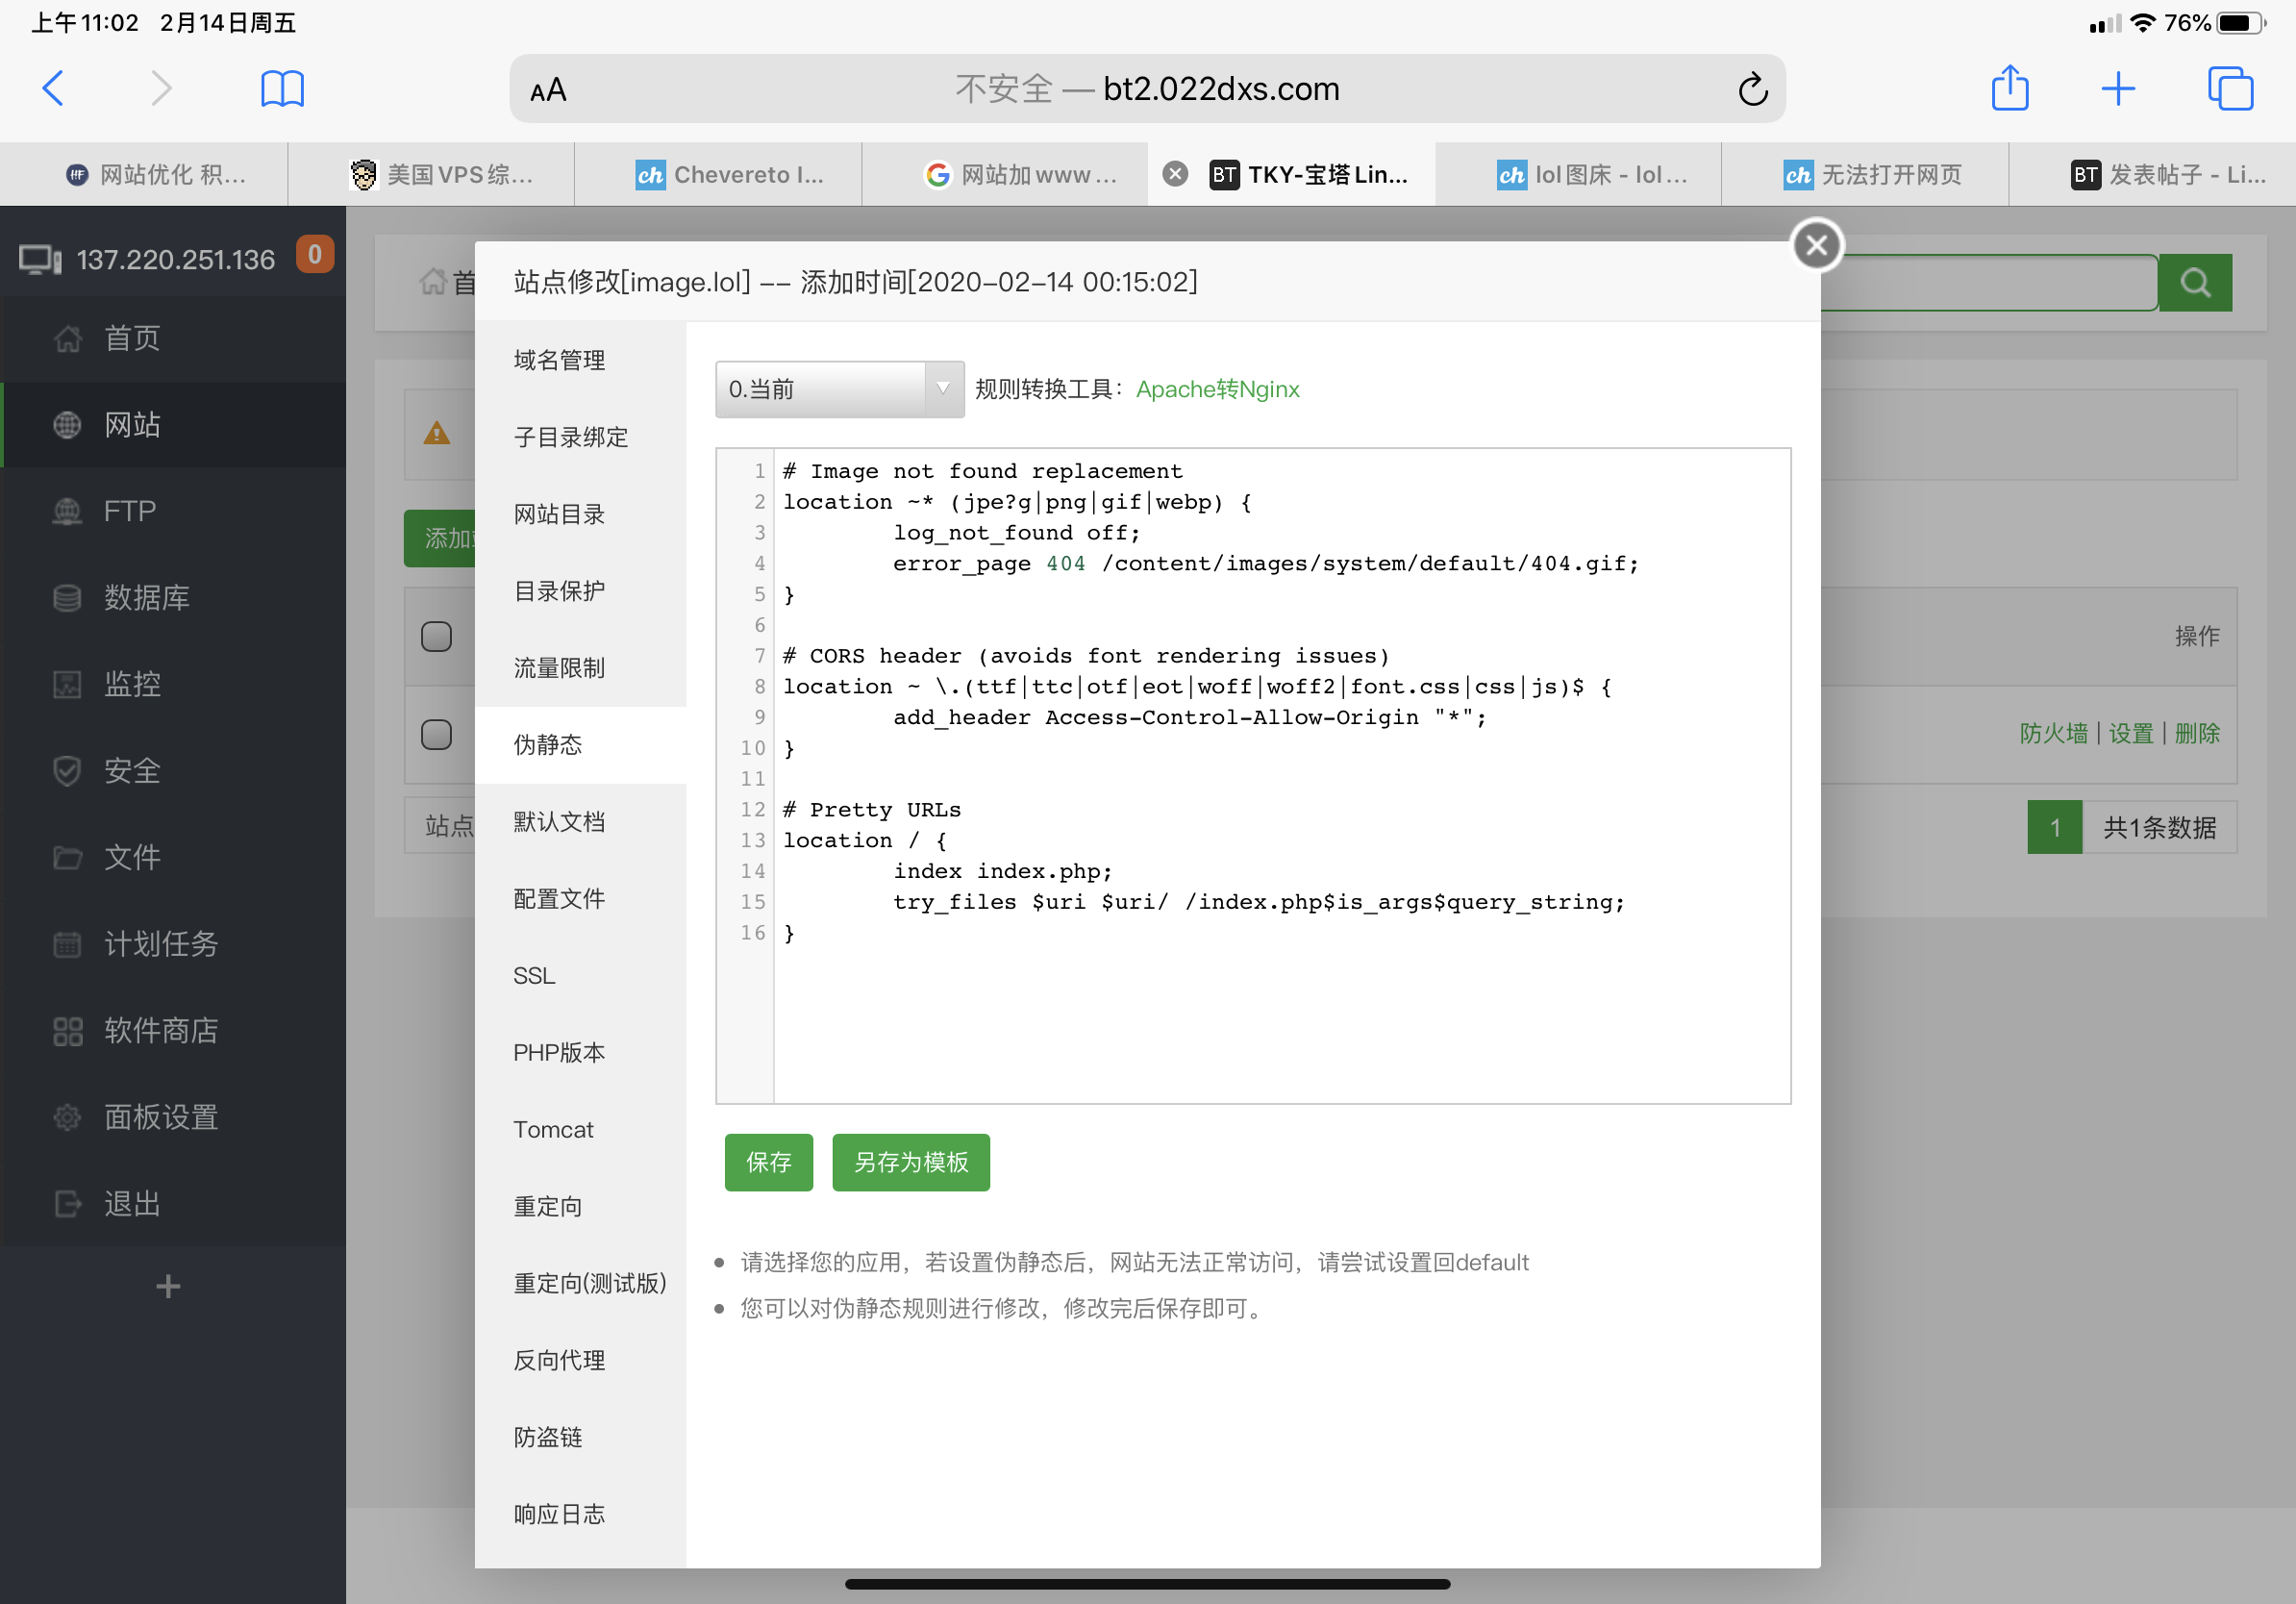Open the SSL section
Image resolution: width=2296 pixels, height=1604 pixels.
point(580,976)
